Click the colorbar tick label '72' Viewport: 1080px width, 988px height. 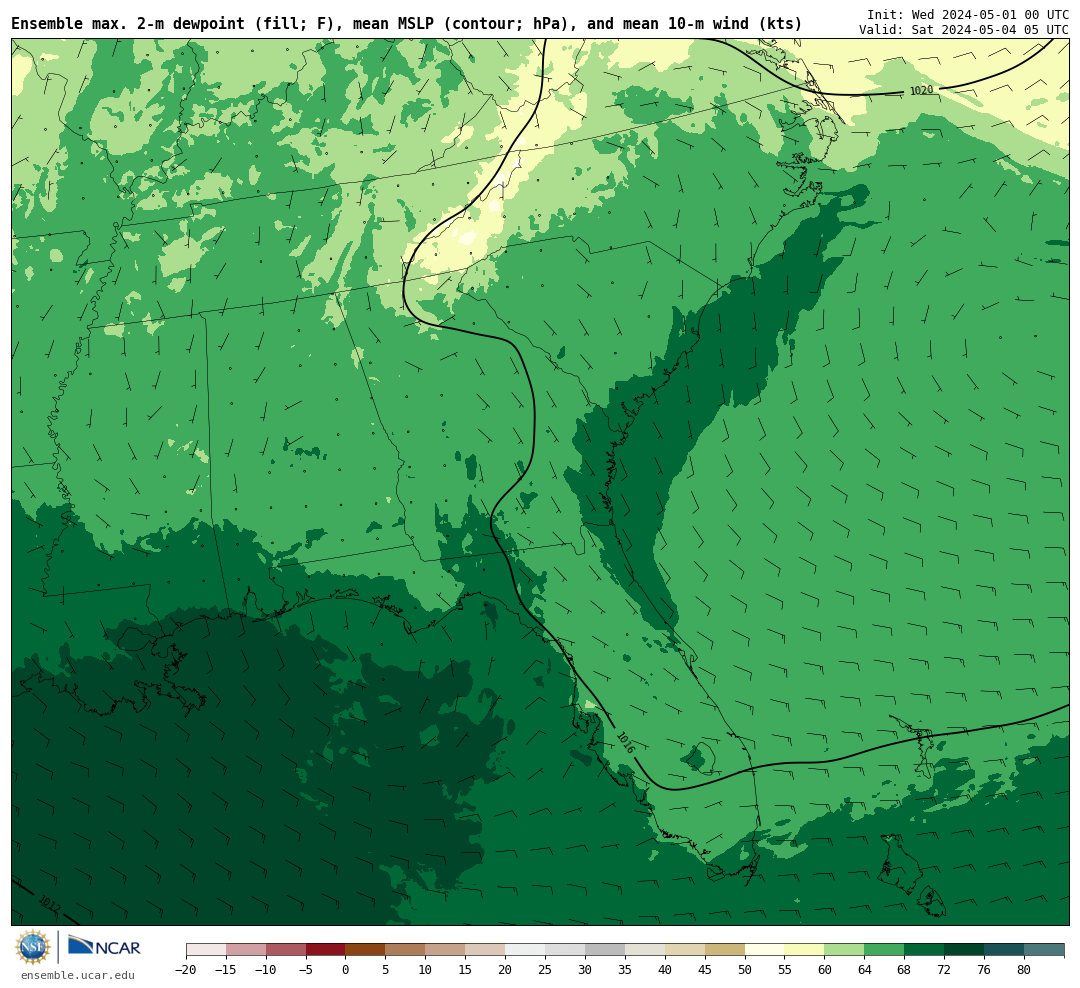point(945,970)
